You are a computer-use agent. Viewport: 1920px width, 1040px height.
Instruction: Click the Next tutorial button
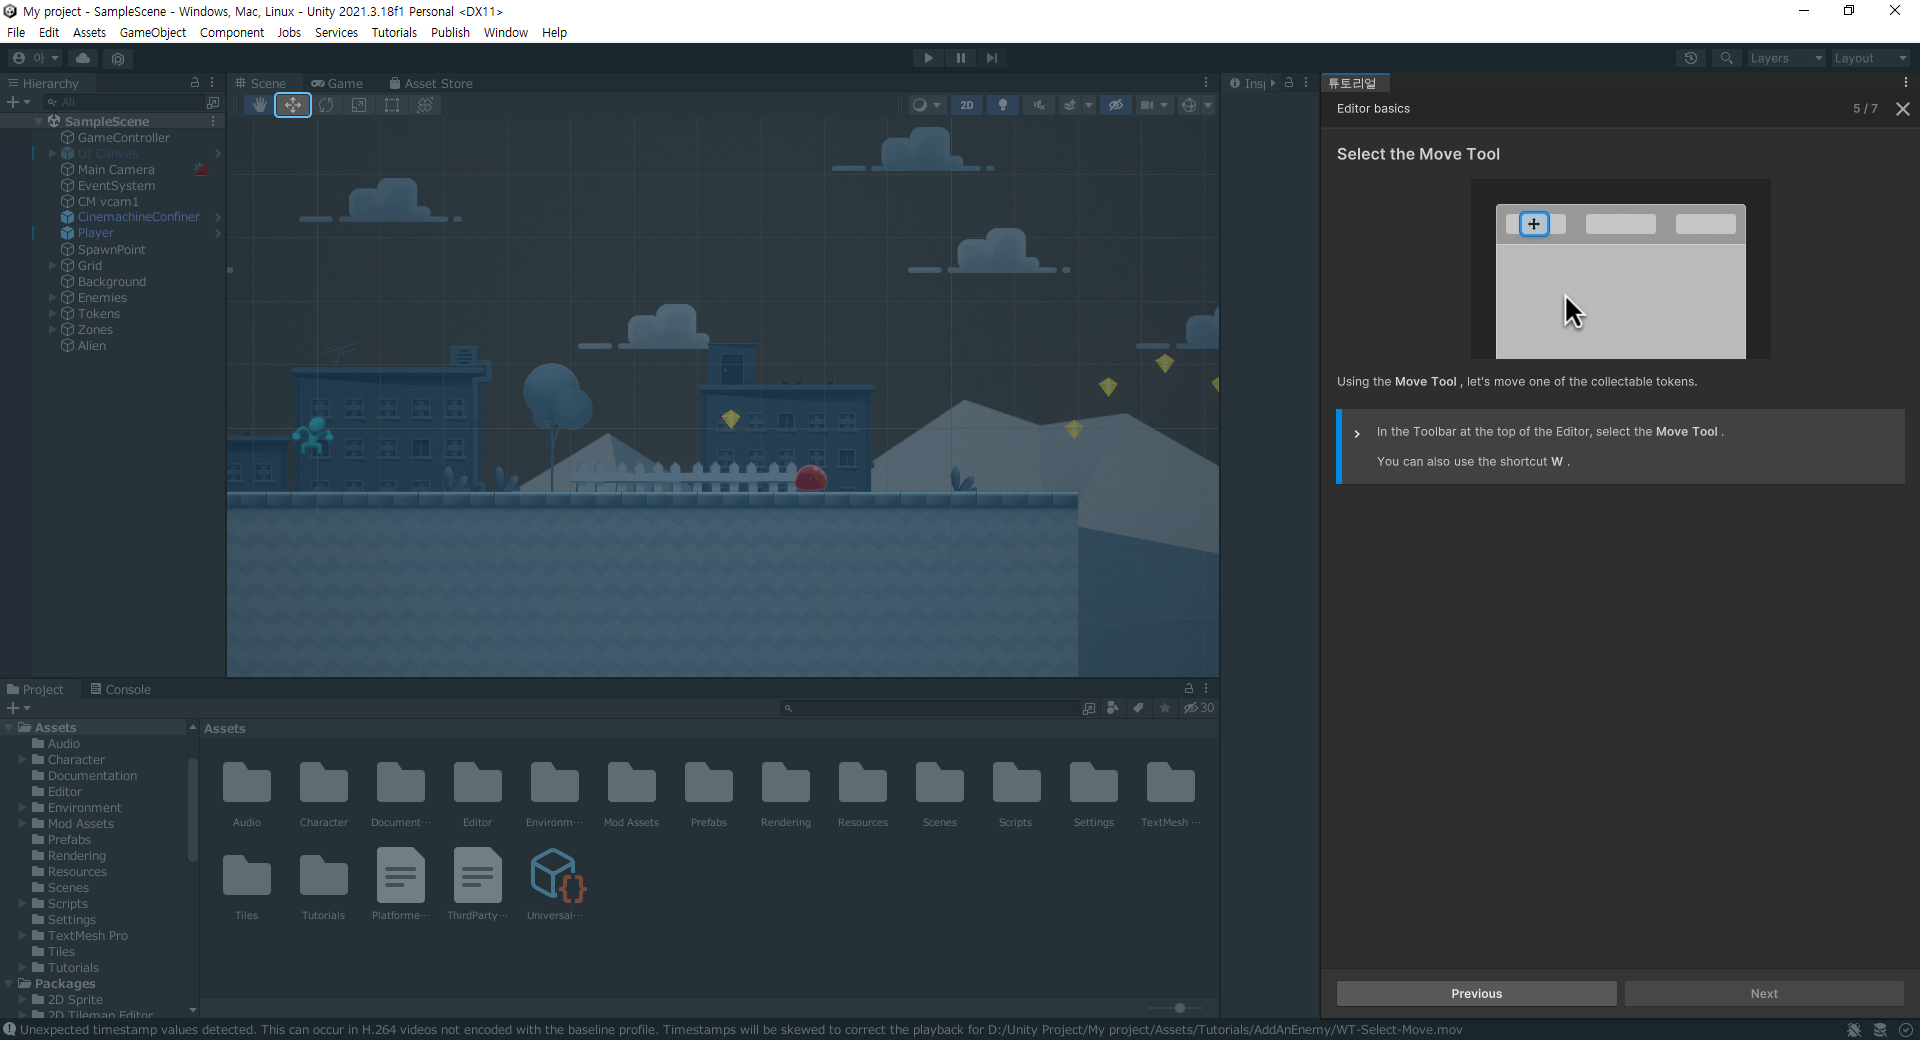point(1764,993)
